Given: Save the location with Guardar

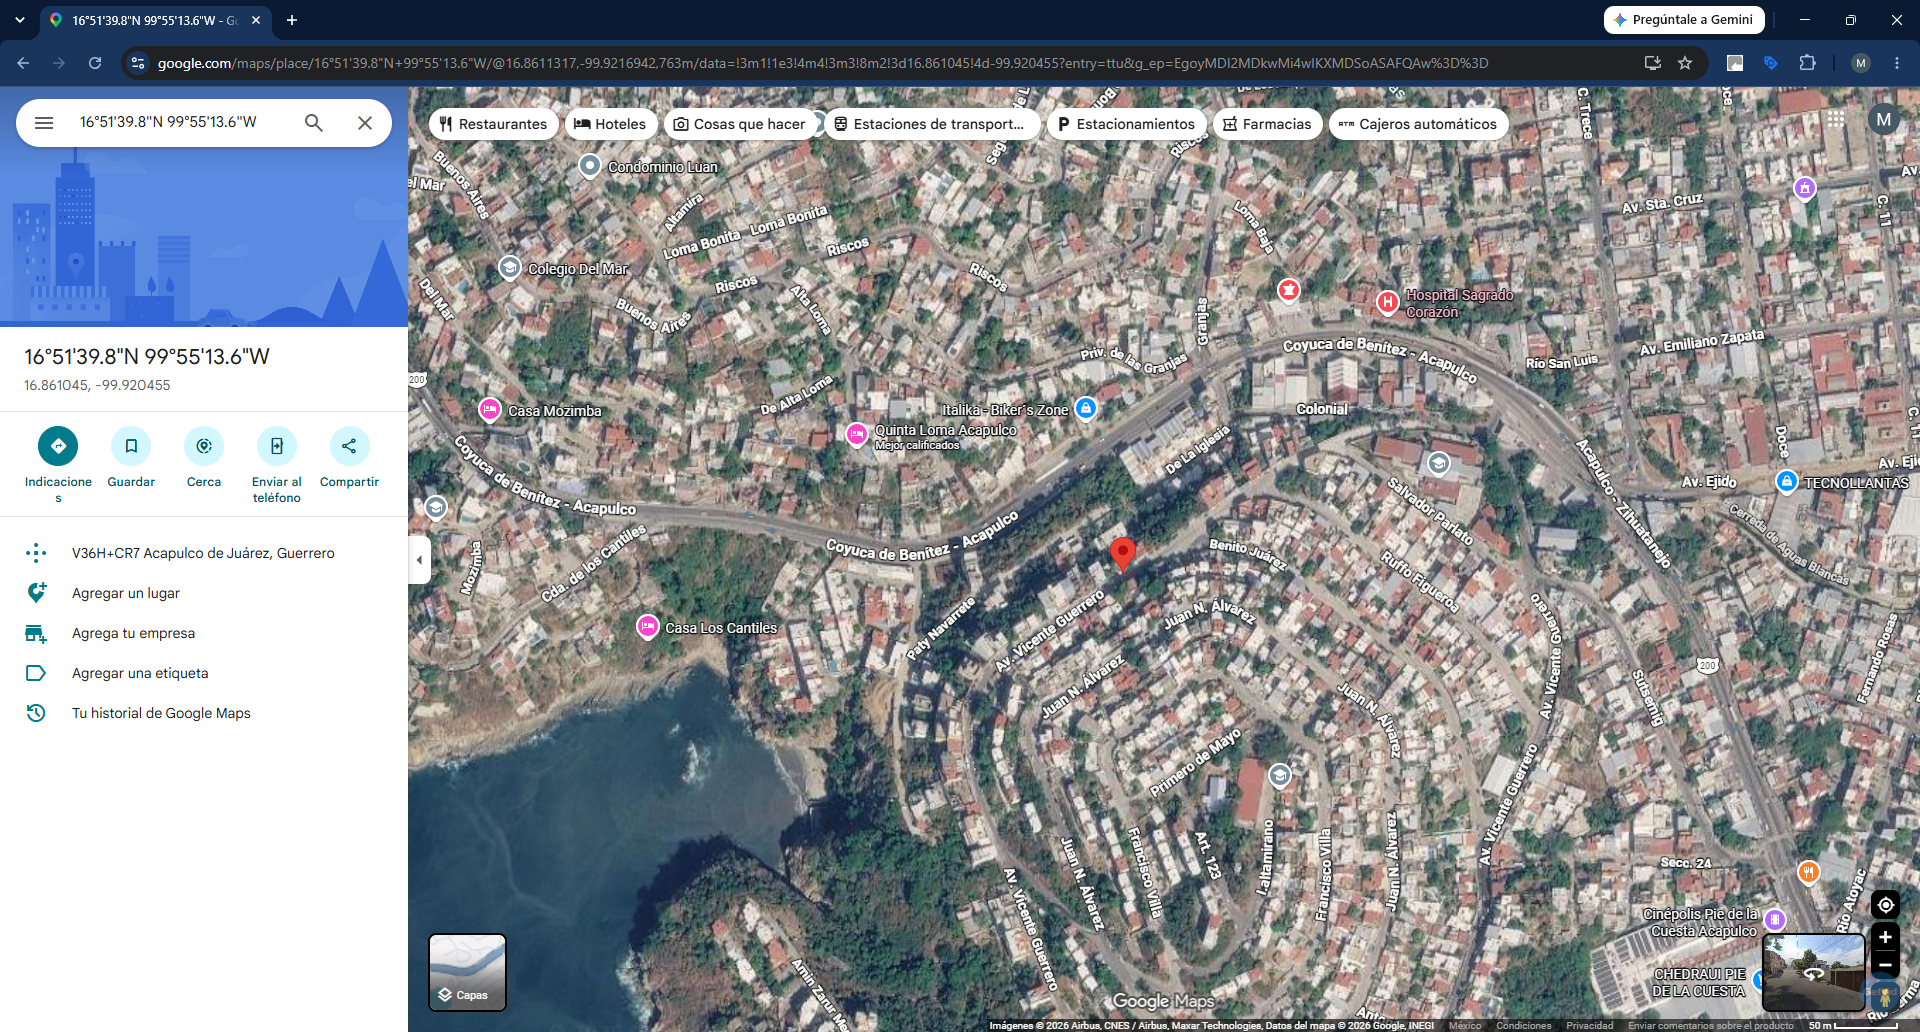Looking at the screenshot, I should pyautogui.click(x=131, y=446).
